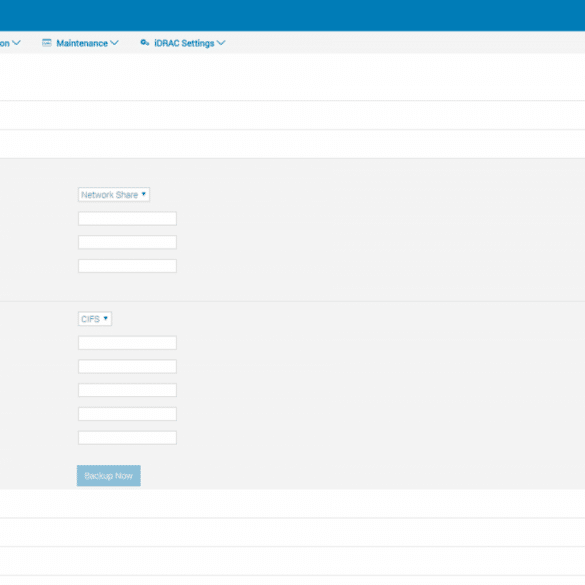Focus third text field below CIFS dropdown
The width and height of the screenshot is (585, 585).
[127, 390]
